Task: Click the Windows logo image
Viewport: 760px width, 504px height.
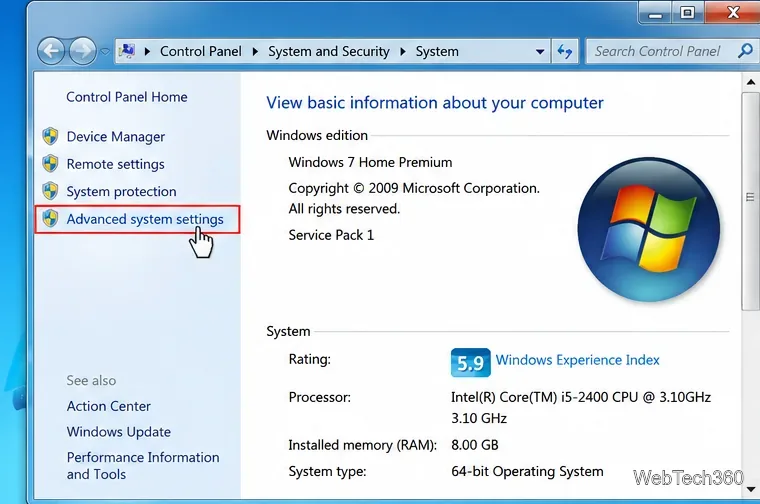Action: coord(649,229)
